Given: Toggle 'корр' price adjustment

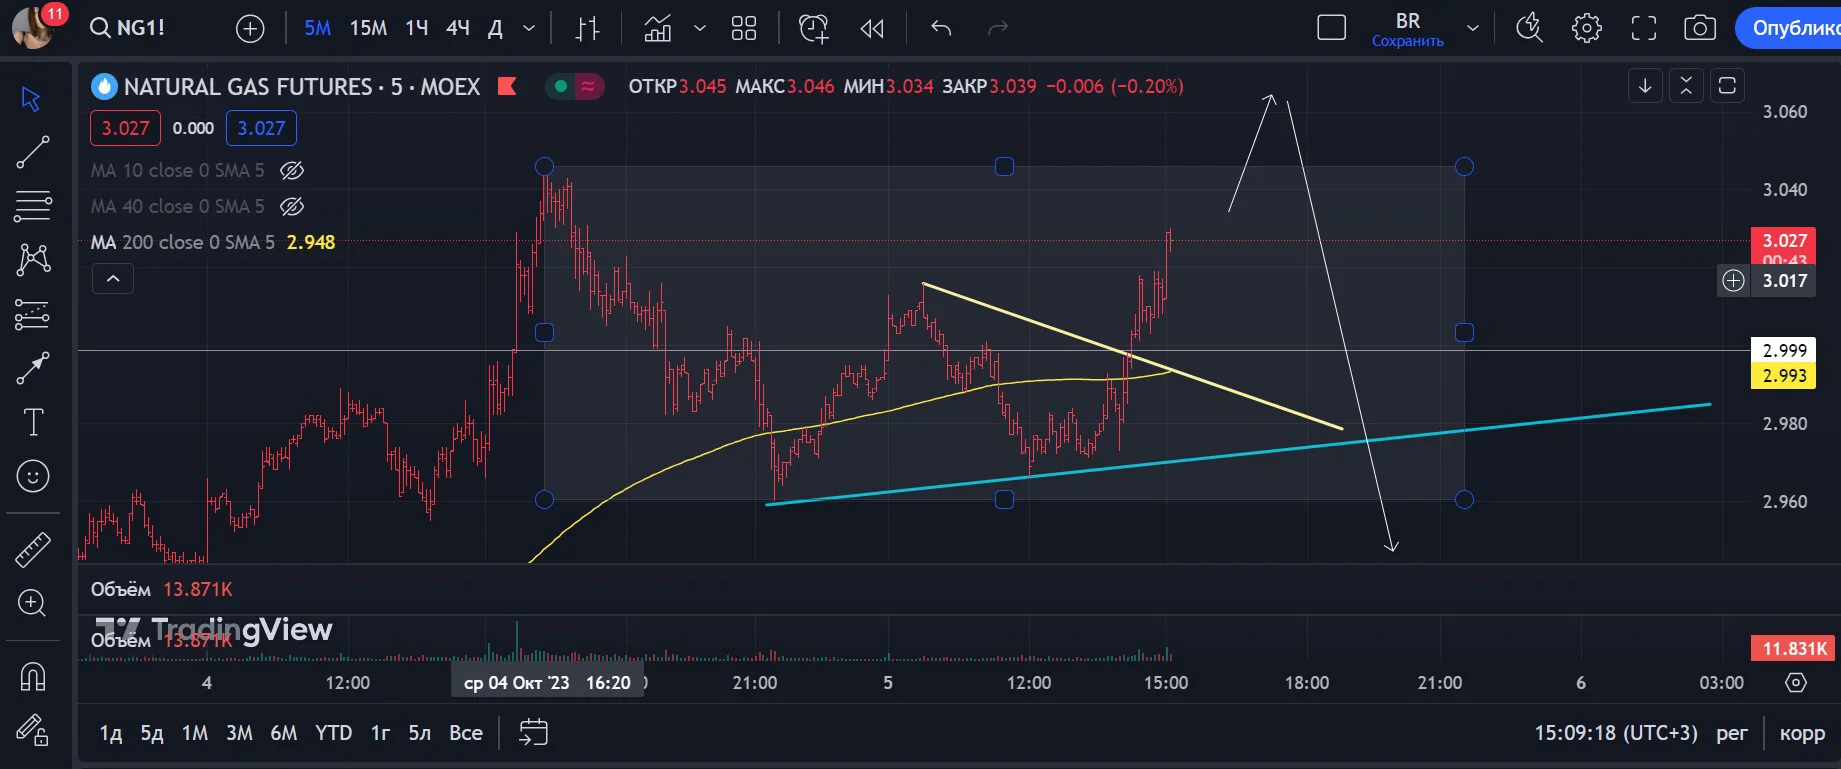Looking at the screenshot, I should [x=1802, y=733].
